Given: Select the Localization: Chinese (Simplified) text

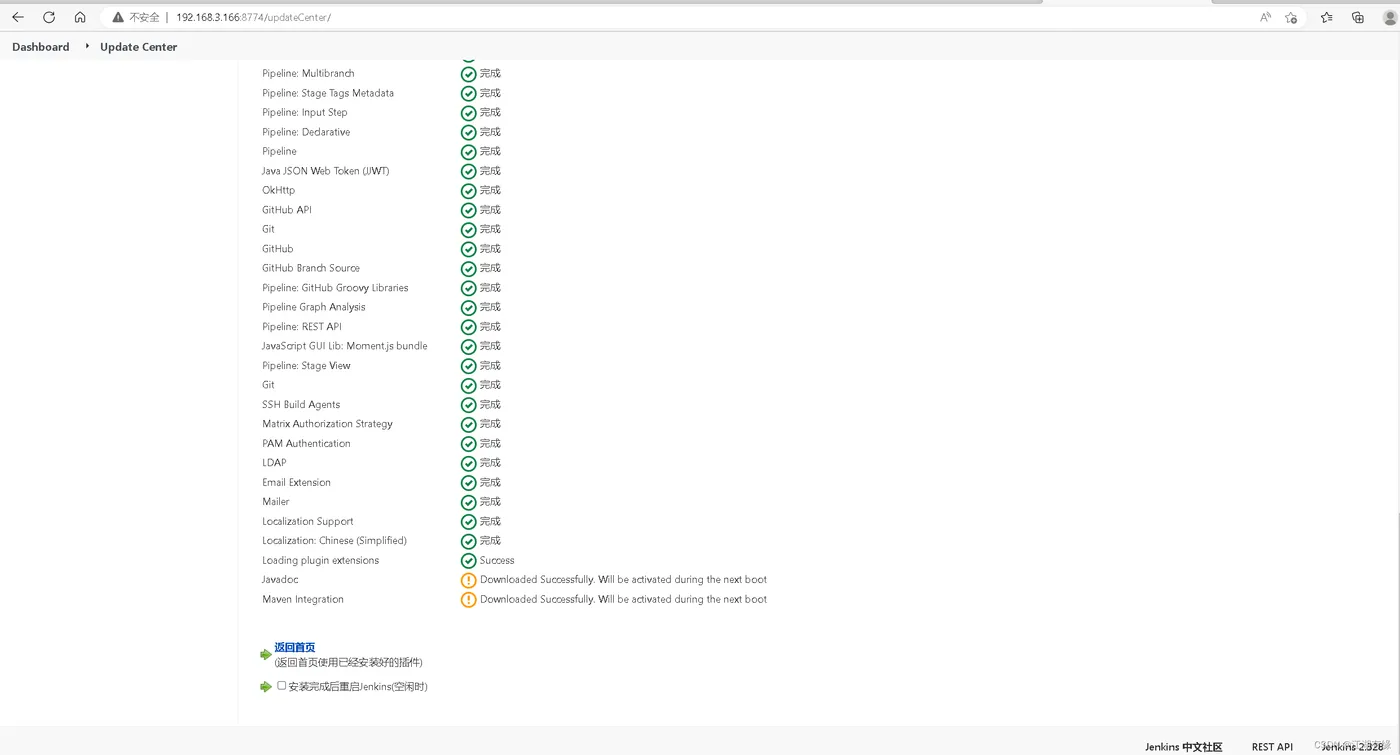Looking at the screenshot, I should (334, 541).
